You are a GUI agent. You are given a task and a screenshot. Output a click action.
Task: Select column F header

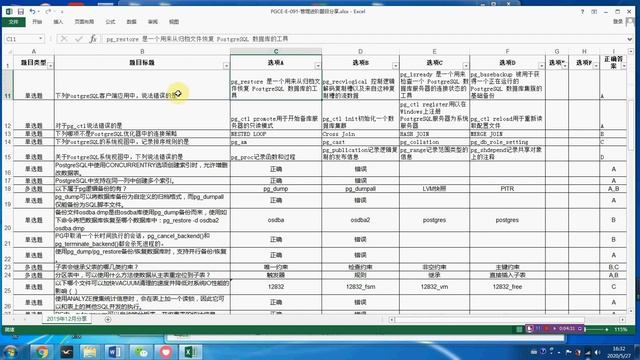click(507, 51)
